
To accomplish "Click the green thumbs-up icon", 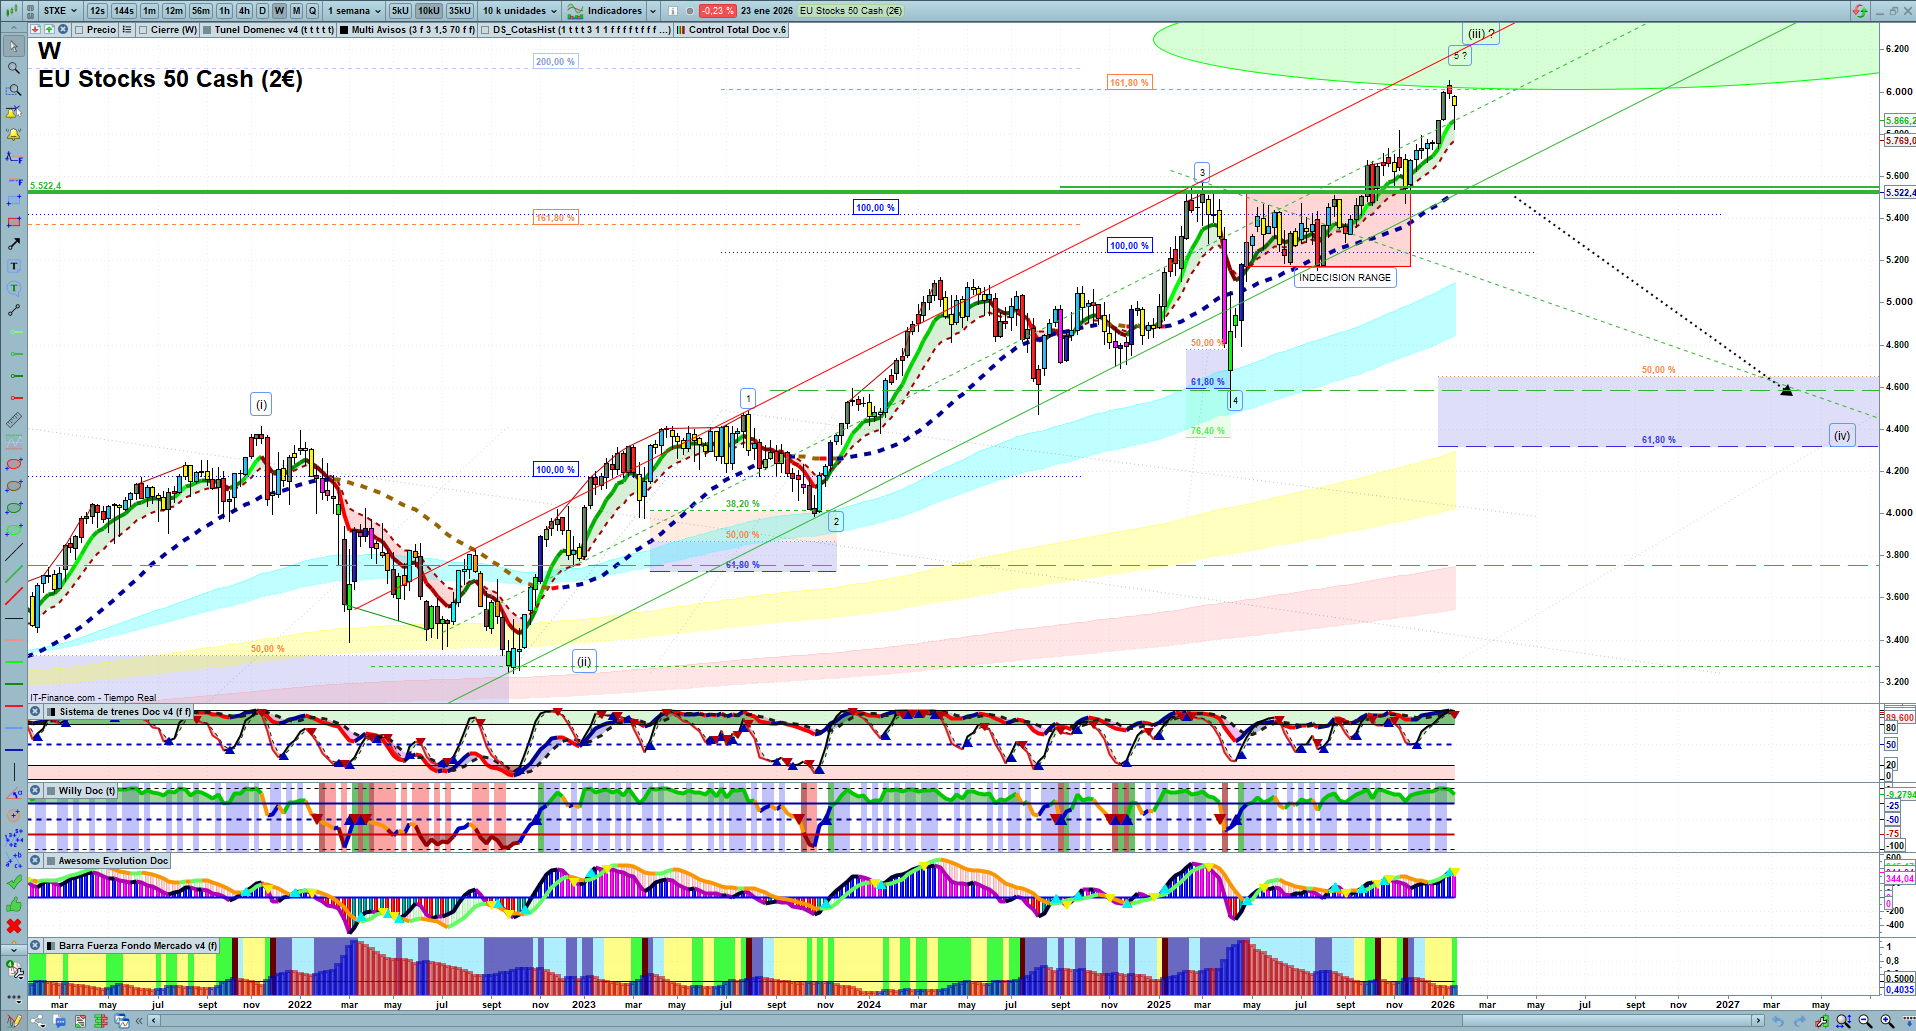I will (14, 904).
